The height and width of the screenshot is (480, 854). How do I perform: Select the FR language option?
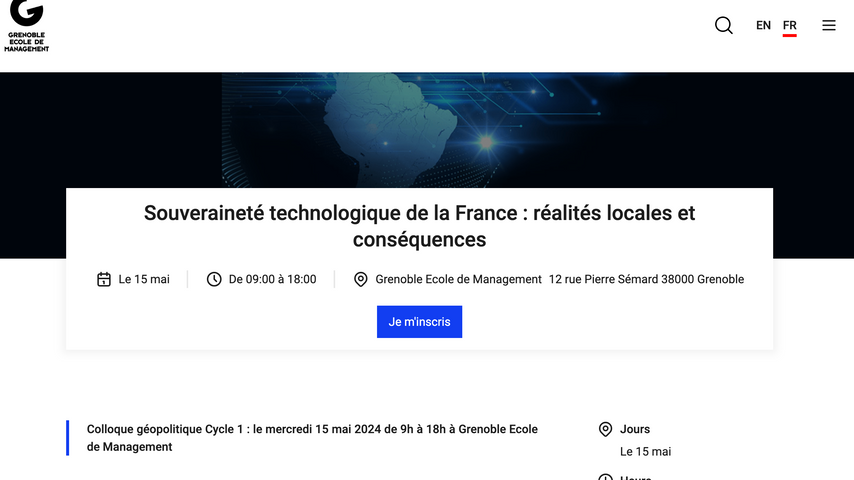tap(789, 26)
